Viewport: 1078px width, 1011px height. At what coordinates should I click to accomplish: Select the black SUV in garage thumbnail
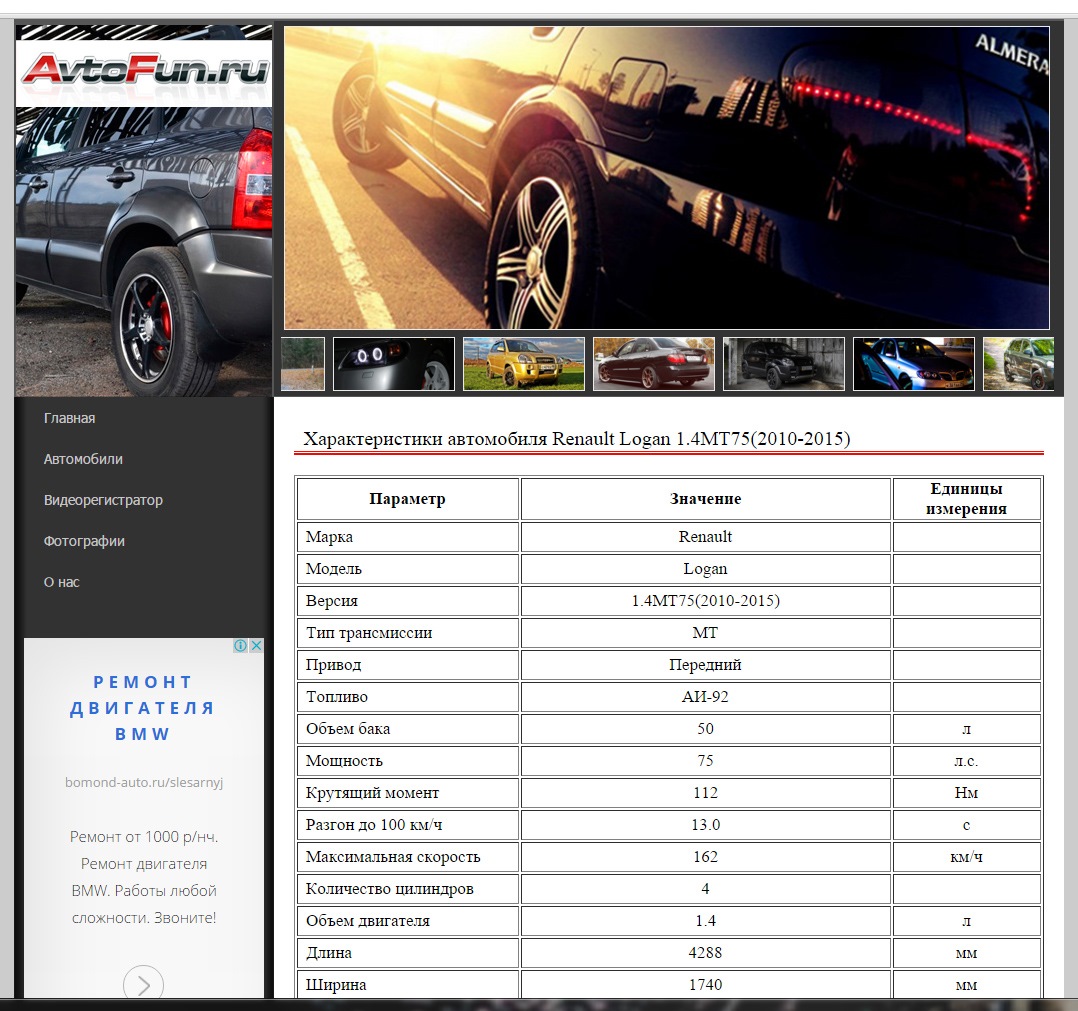point(784,364)
